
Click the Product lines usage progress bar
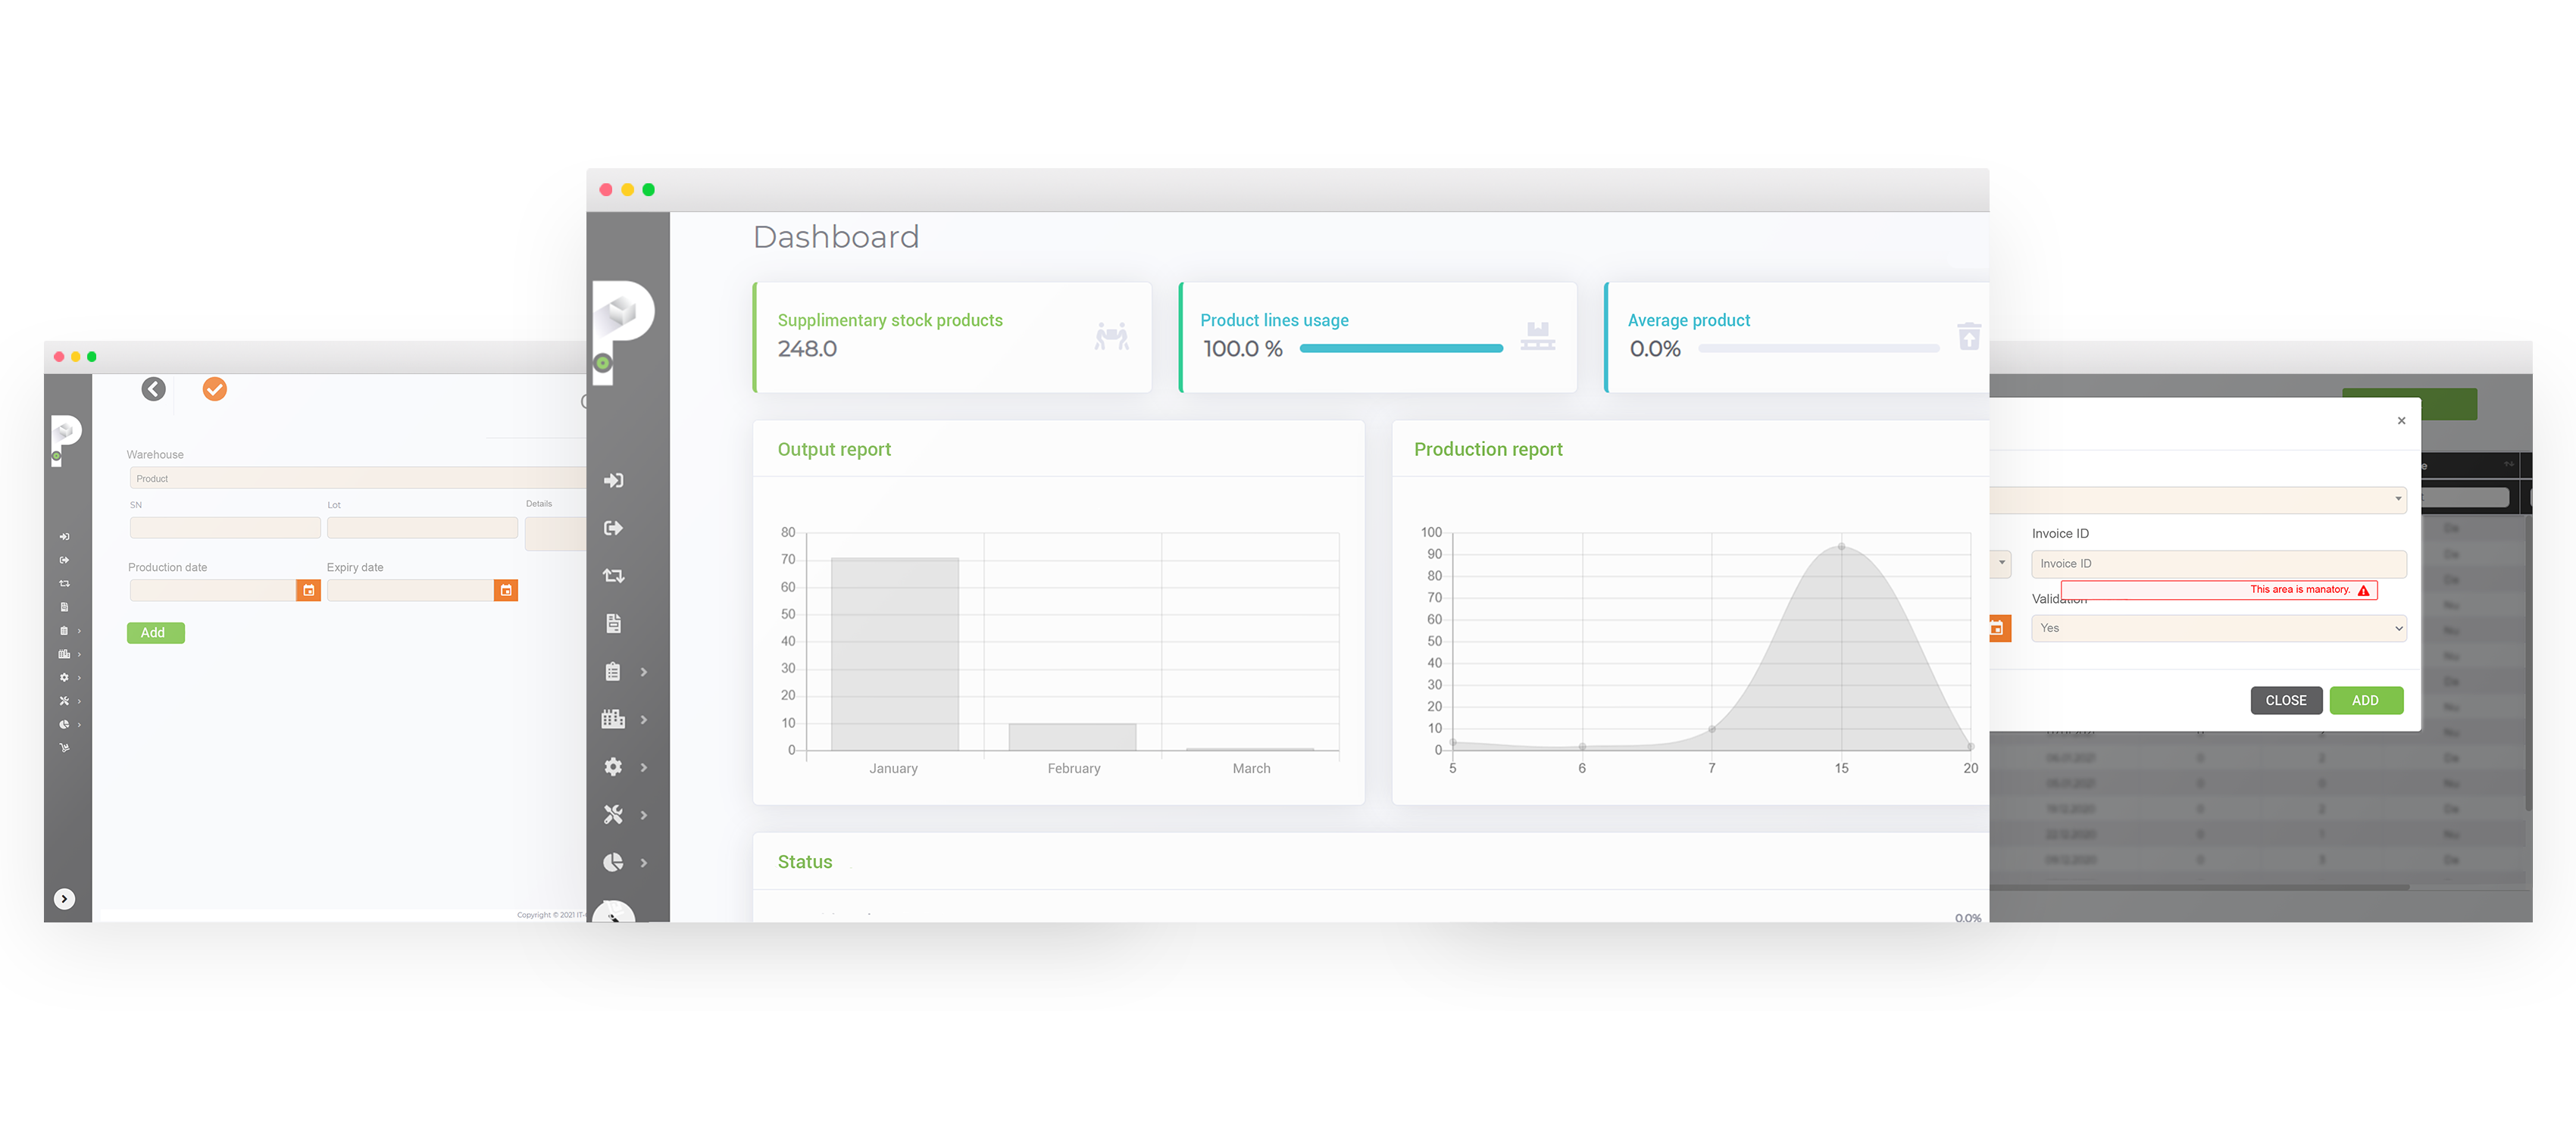pos(1401,349)
